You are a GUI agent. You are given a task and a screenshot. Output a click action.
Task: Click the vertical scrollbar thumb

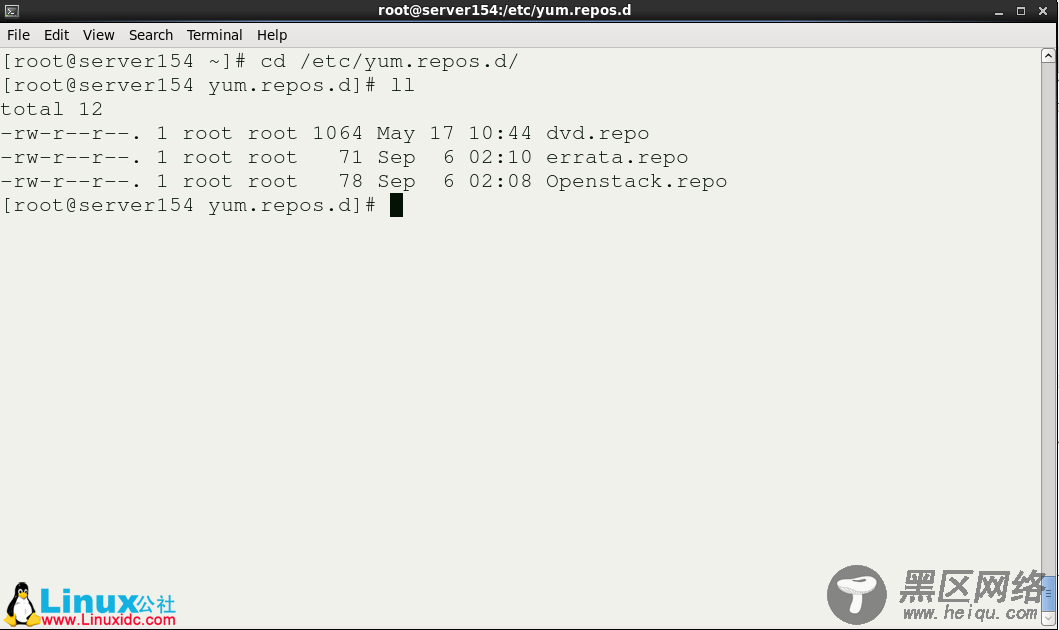click(1048, 593)
